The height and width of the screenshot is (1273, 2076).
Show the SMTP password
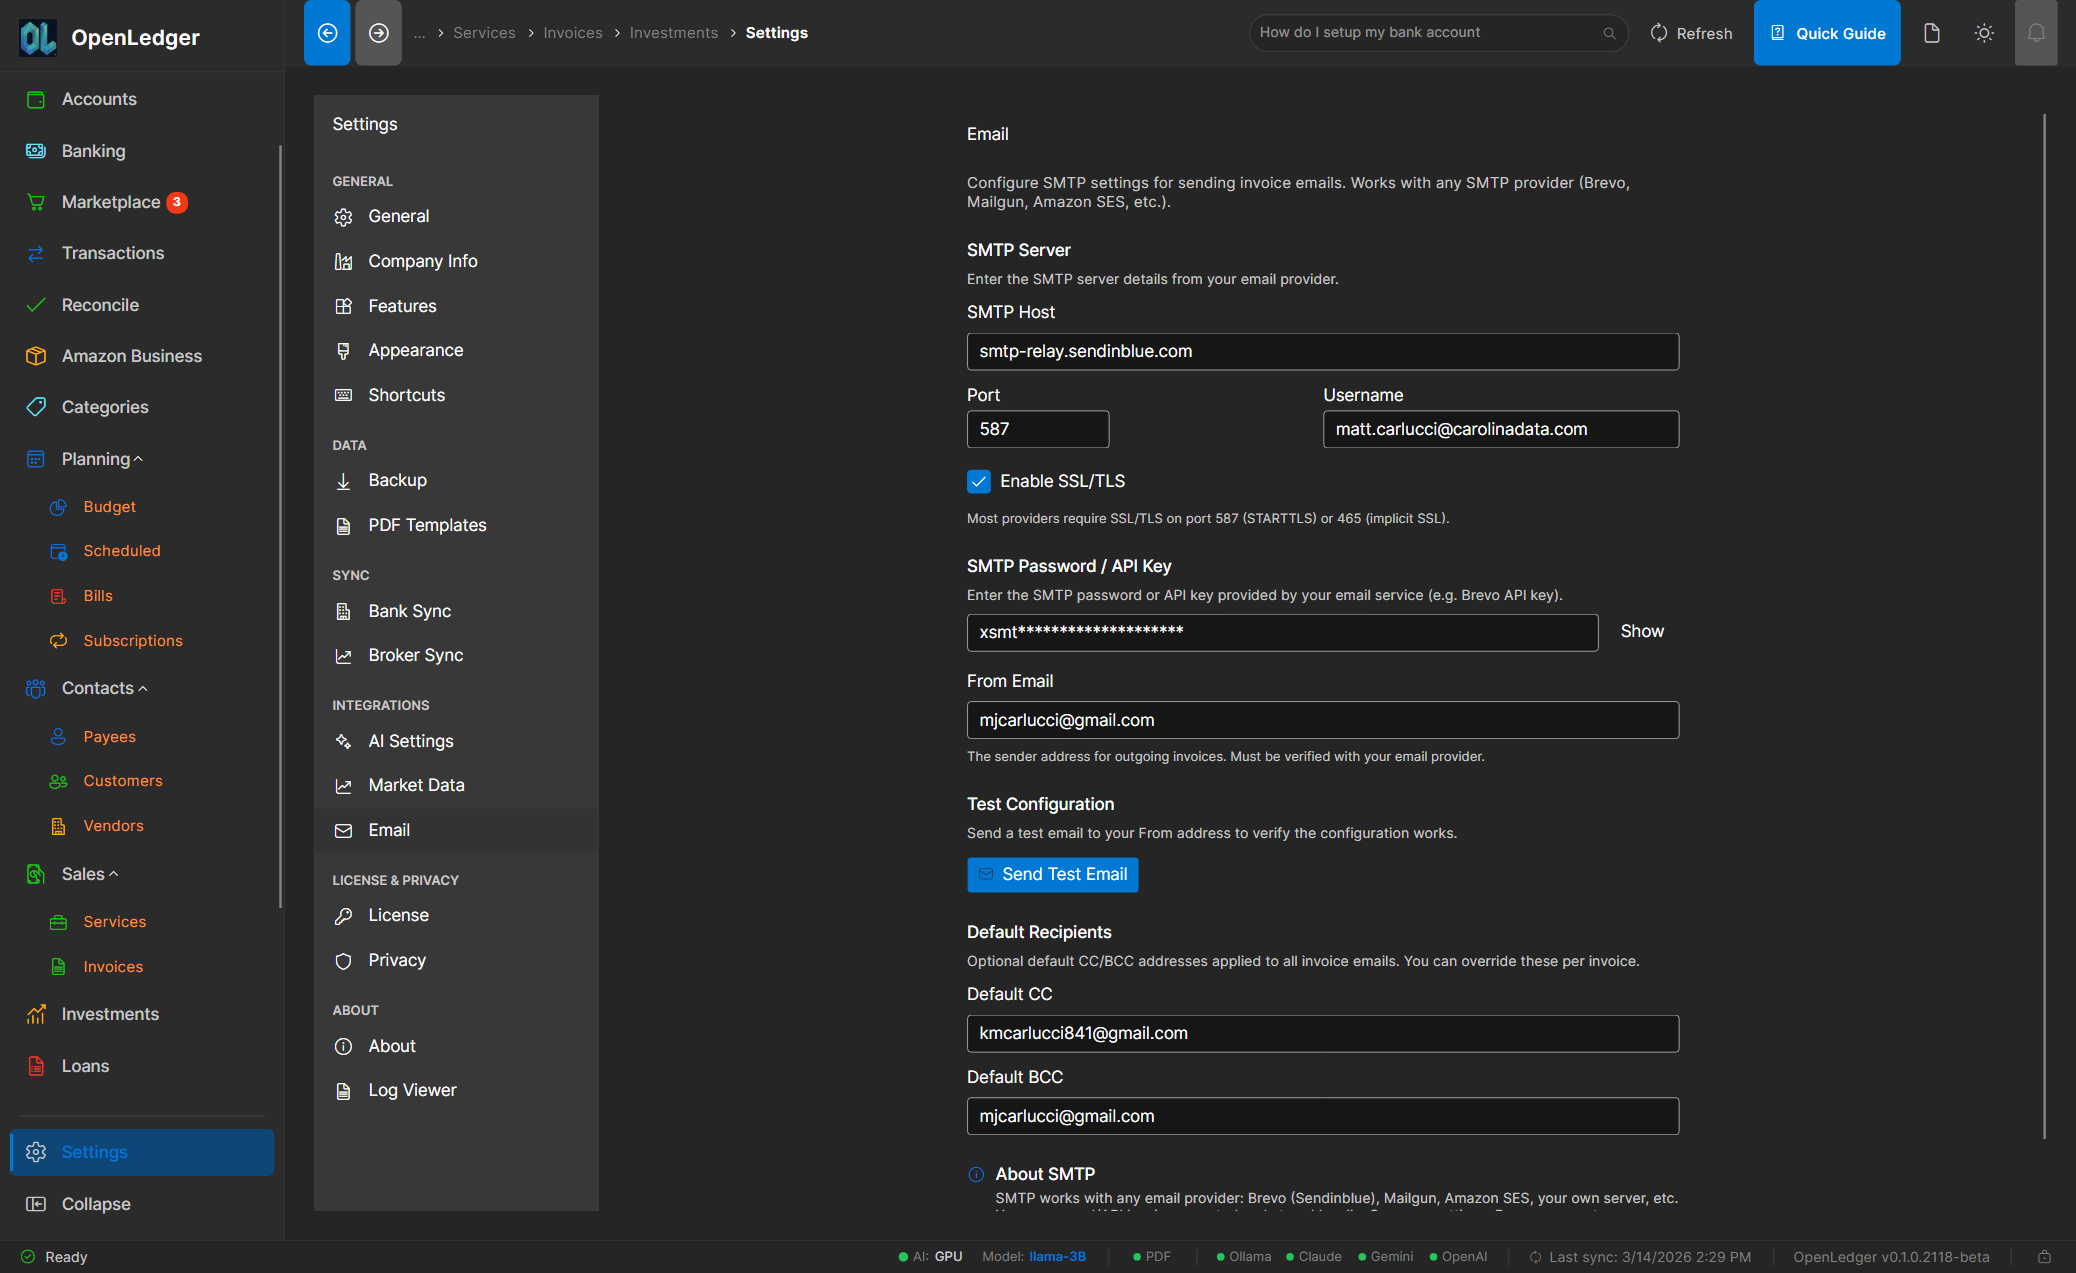[1642, 631]
